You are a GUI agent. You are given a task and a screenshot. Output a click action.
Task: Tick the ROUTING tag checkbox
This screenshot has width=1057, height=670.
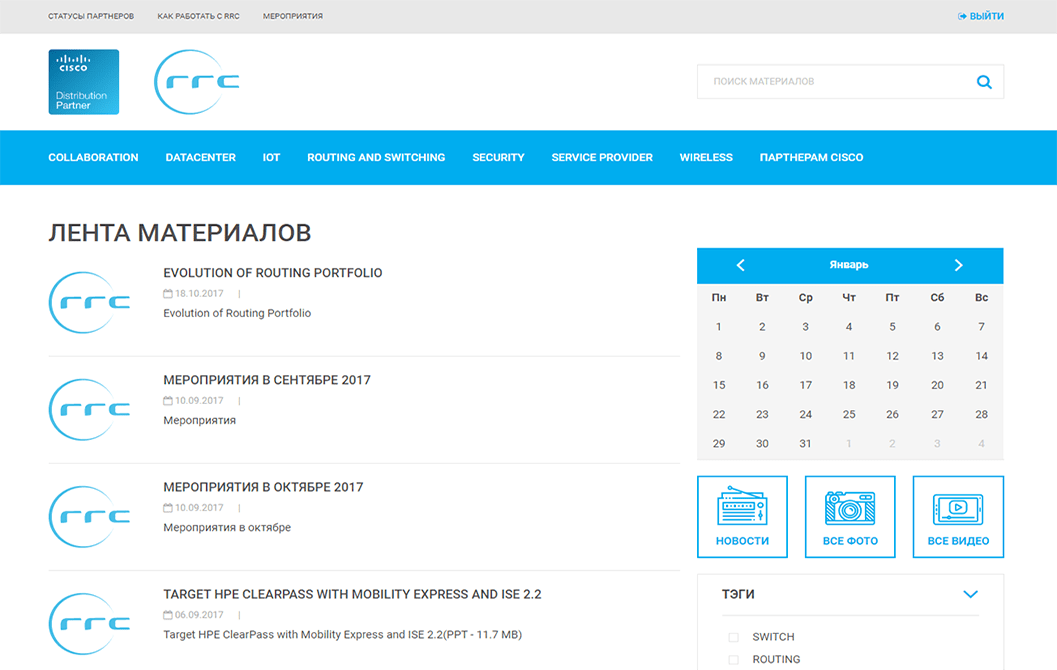(733, 660)
